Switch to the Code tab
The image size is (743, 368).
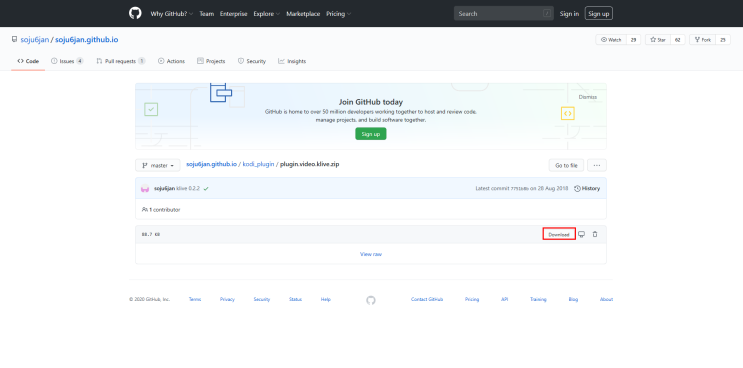click(x=28, y=61)
